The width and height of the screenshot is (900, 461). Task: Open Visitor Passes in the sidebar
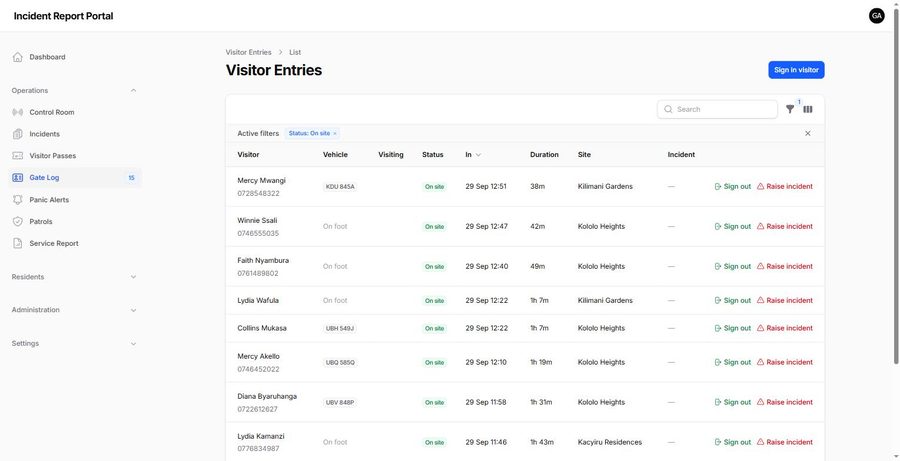pyautogui.click(x=75, y=156)
